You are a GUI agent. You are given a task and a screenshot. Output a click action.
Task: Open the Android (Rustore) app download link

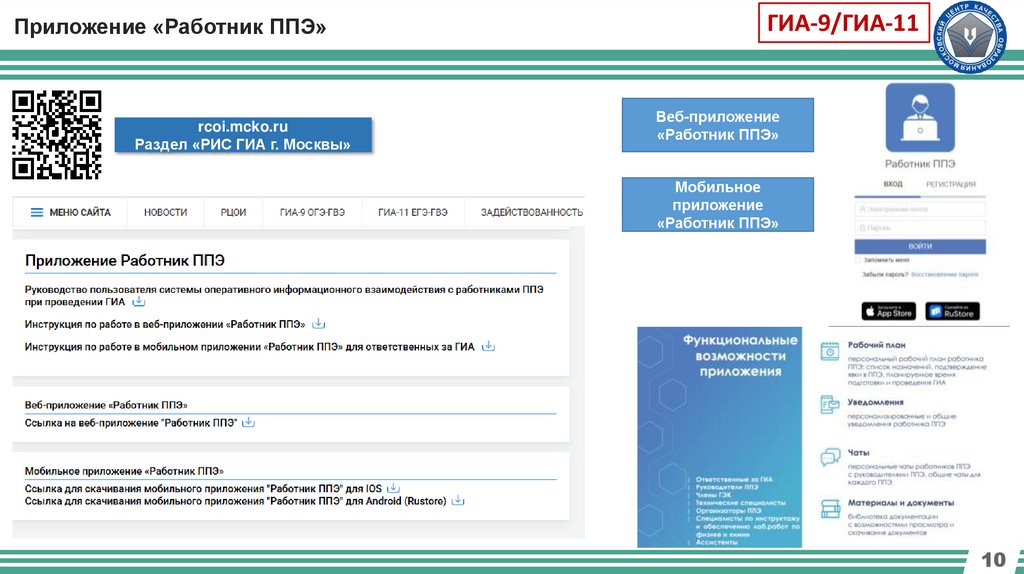236,501
